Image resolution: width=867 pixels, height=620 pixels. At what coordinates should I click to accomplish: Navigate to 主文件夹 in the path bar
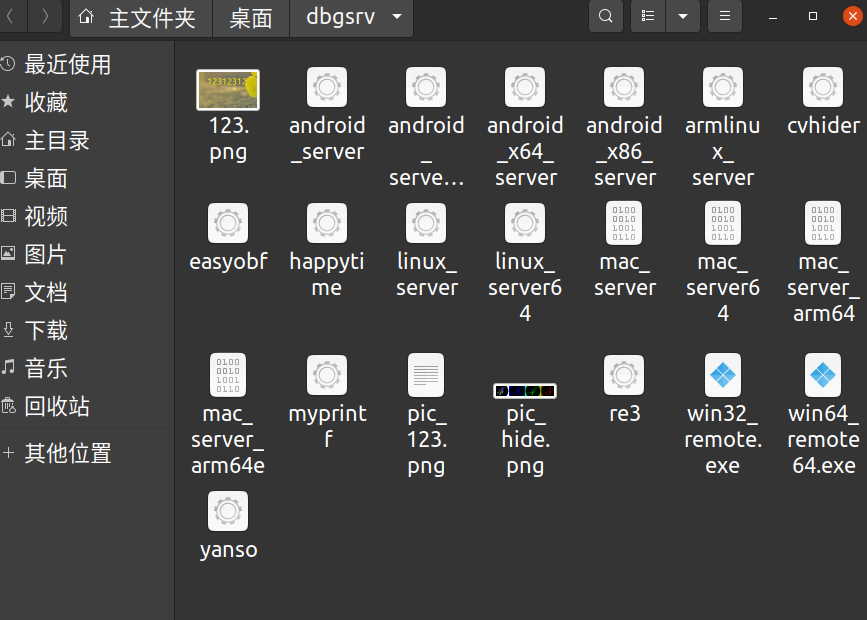click(142, 18)
